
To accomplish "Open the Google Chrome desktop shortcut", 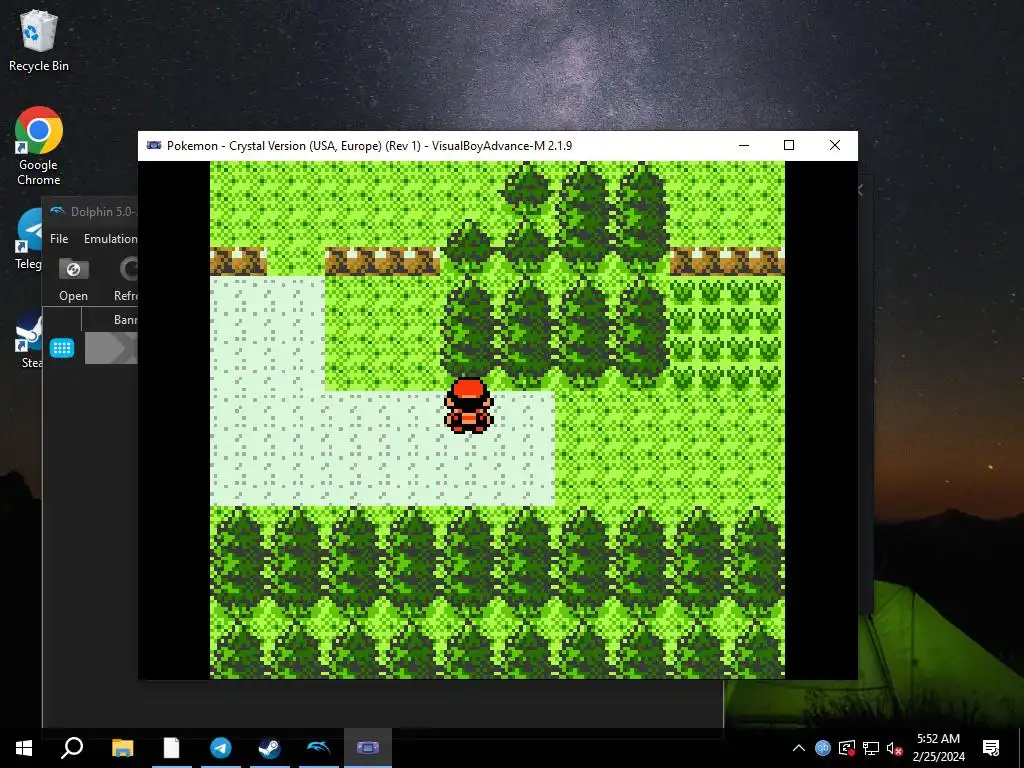I will [x=39, y=145].
